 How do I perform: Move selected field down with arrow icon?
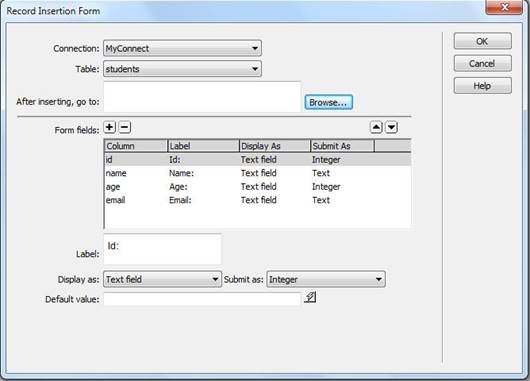point(391,127)
